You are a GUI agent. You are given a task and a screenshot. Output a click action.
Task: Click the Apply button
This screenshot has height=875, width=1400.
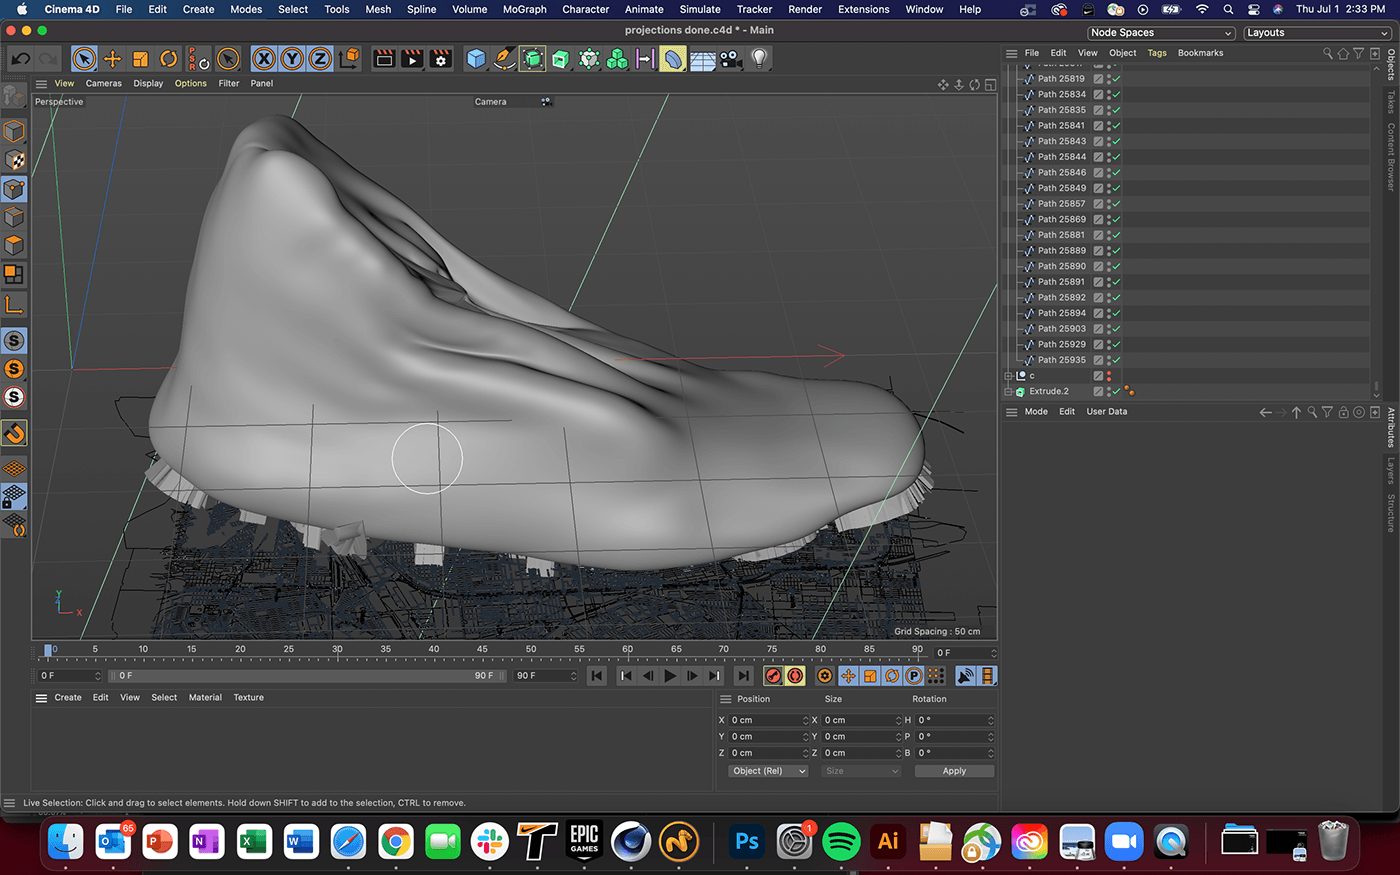(954, 771)
